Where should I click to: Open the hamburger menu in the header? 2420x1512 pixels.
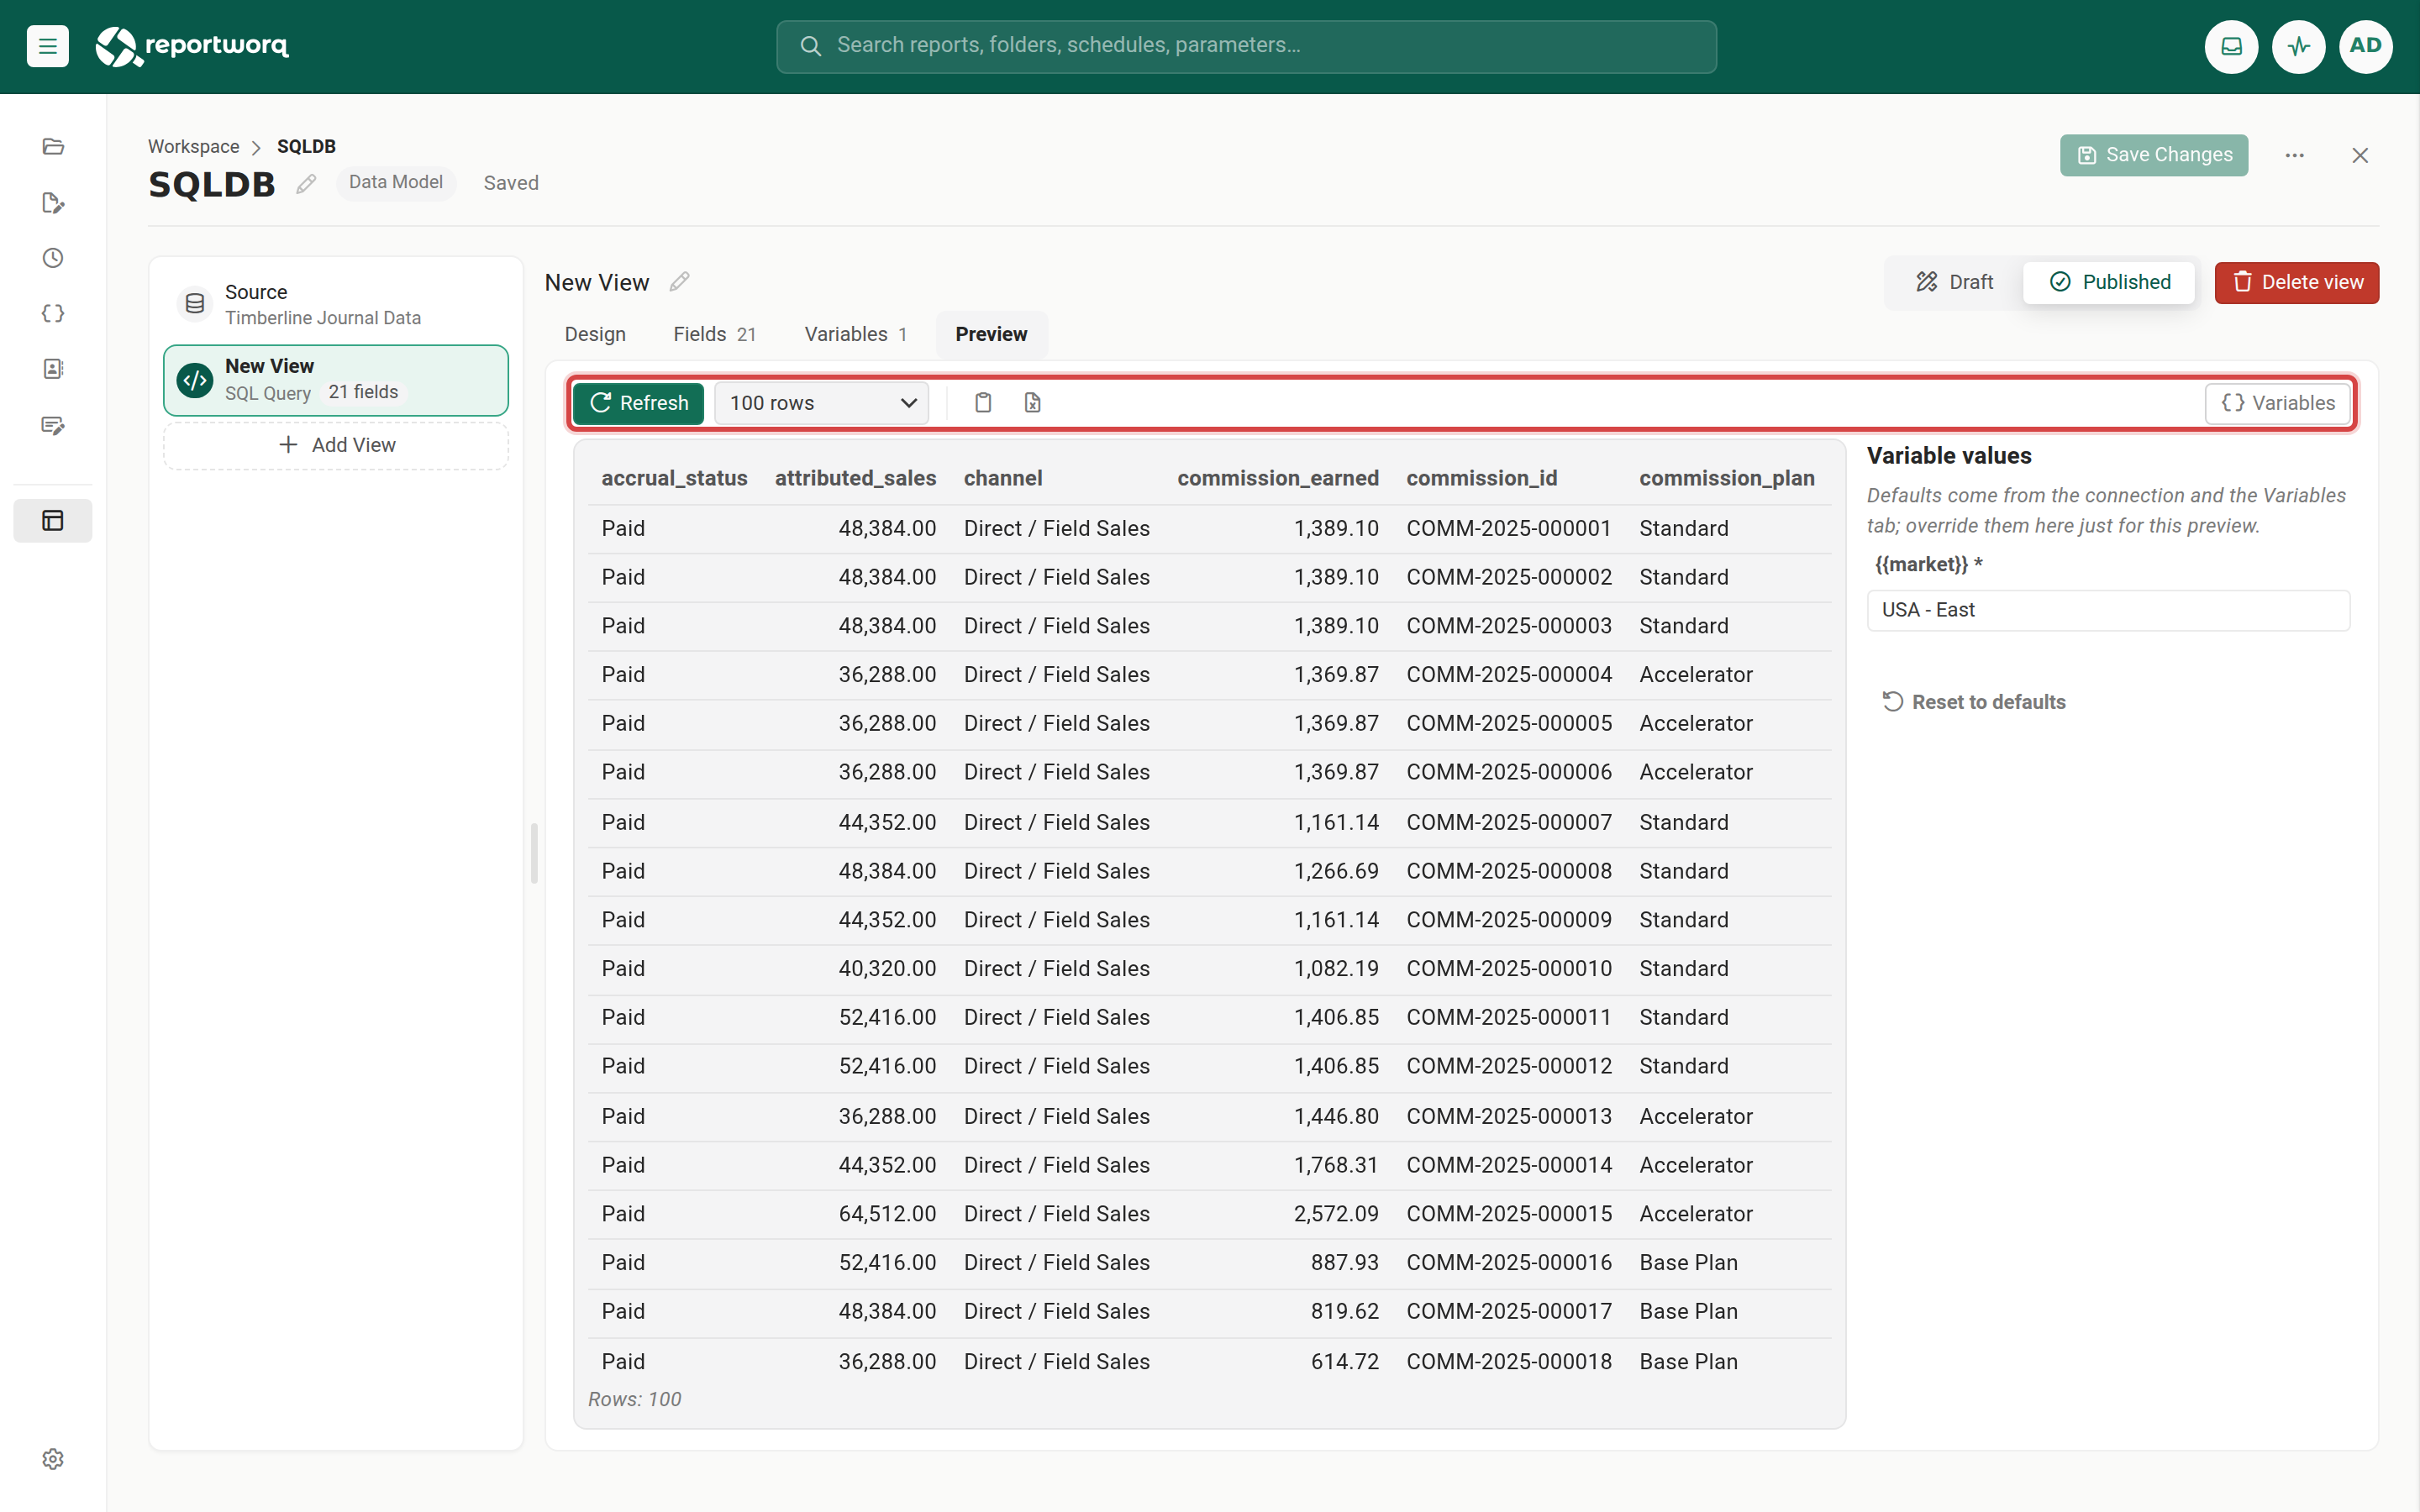[47, 46]
